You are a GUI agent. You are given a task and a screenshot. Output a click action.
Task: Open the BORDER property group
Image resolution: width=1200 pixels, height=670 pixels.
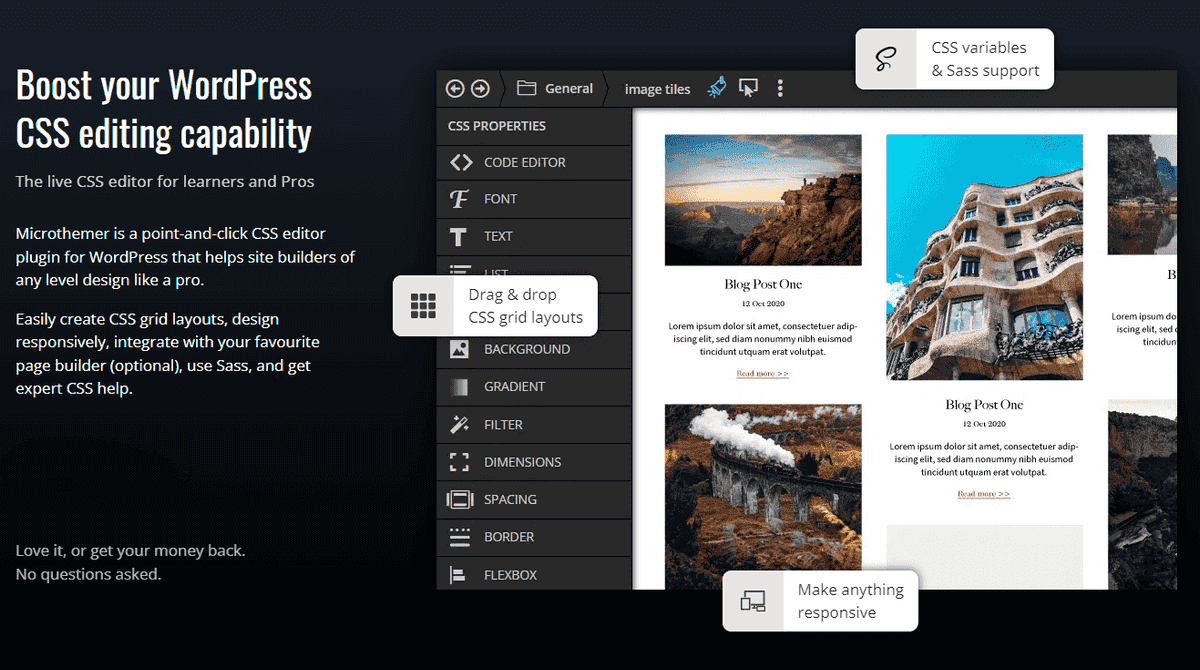click(x=534, y=537)
